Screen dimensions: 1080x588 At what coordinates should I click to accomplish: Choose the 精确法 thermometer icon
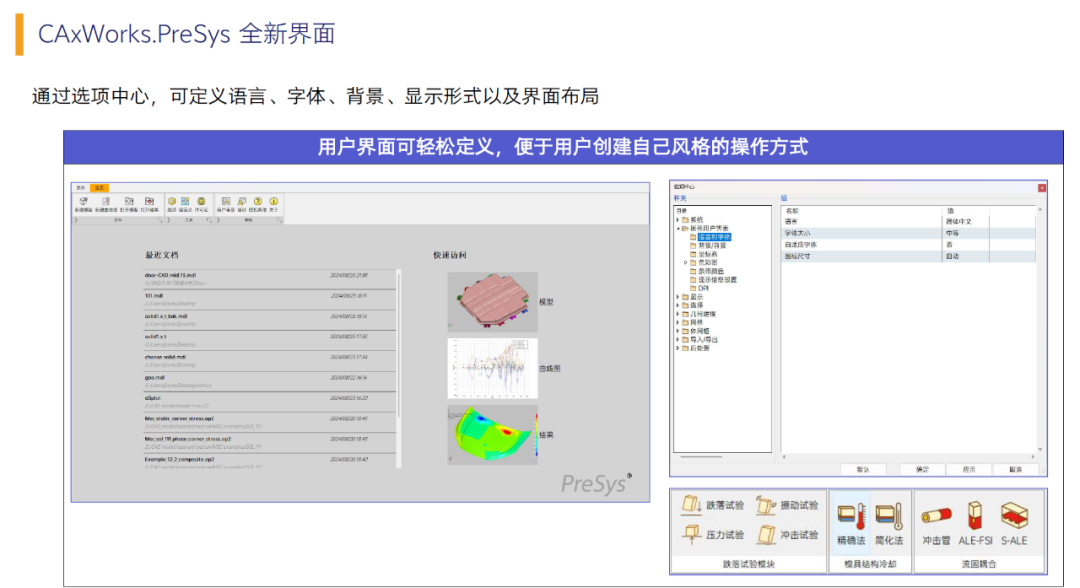point(851,516)
